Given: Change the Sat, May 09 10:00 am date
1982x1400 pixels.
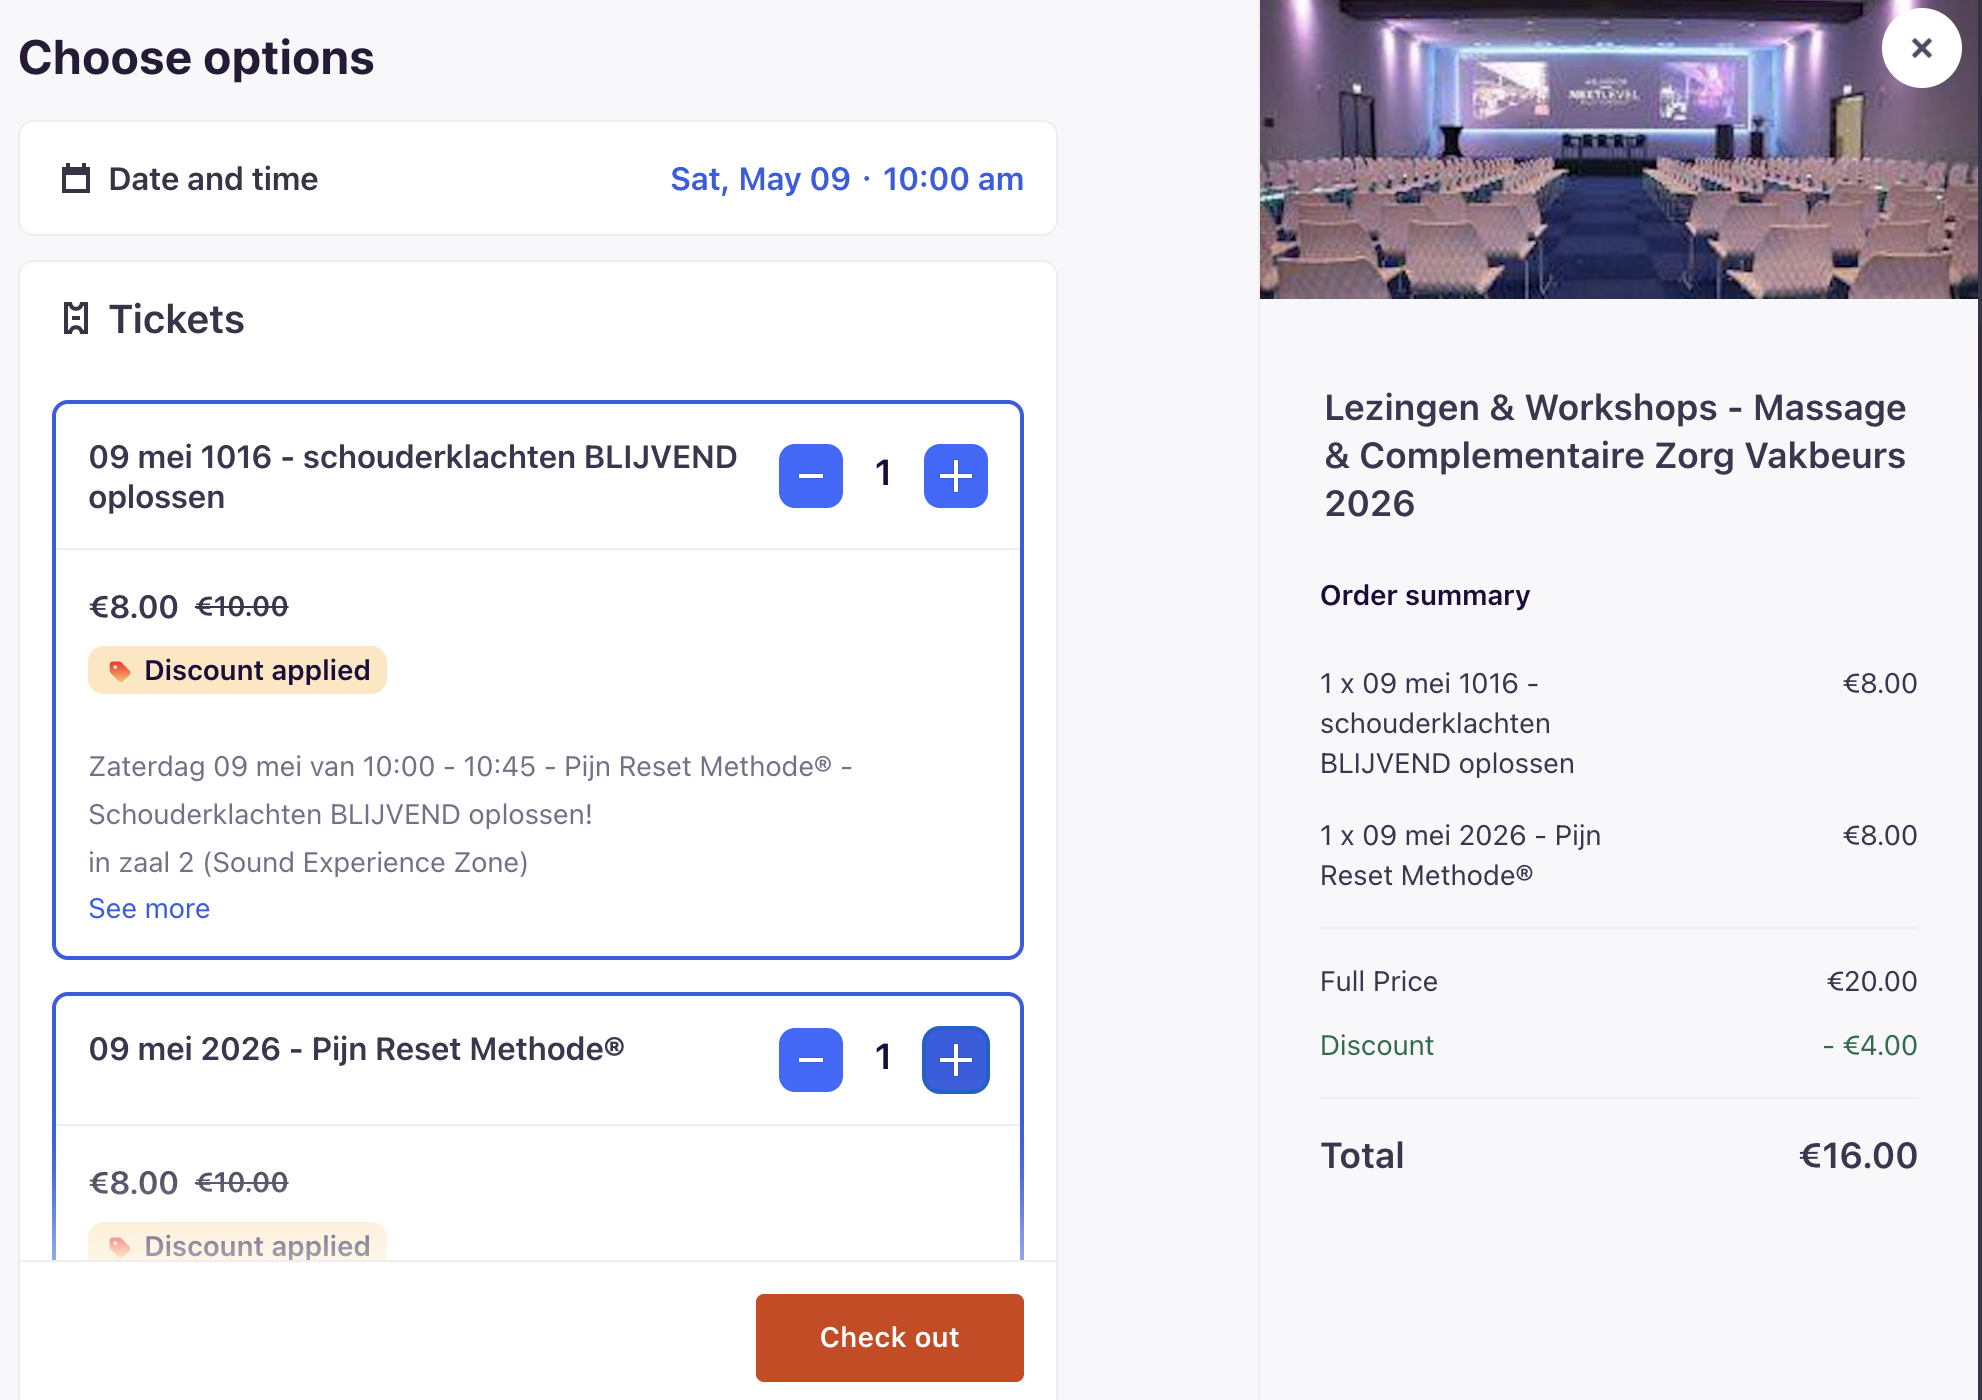Looking at the screenshot, I should (846, 179).
